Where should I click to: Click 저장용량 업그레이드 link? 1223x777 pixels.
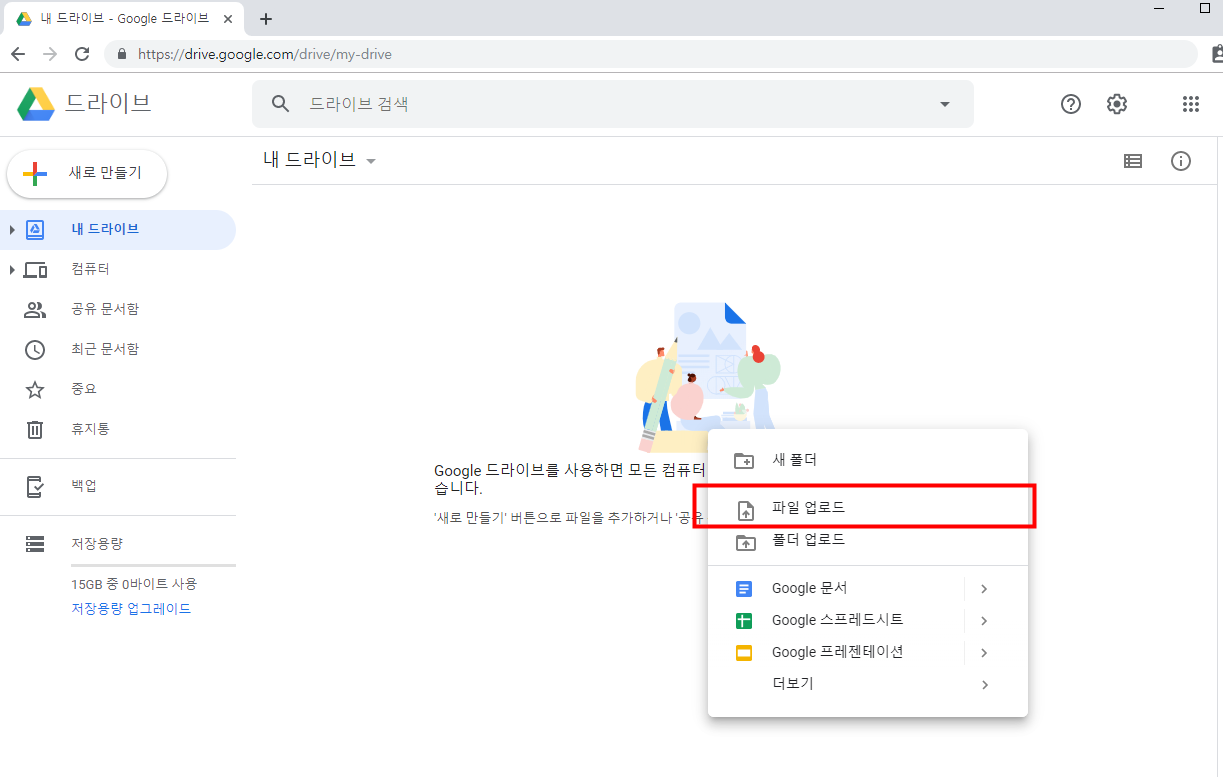pyautogui.click(x=131, y=609)
